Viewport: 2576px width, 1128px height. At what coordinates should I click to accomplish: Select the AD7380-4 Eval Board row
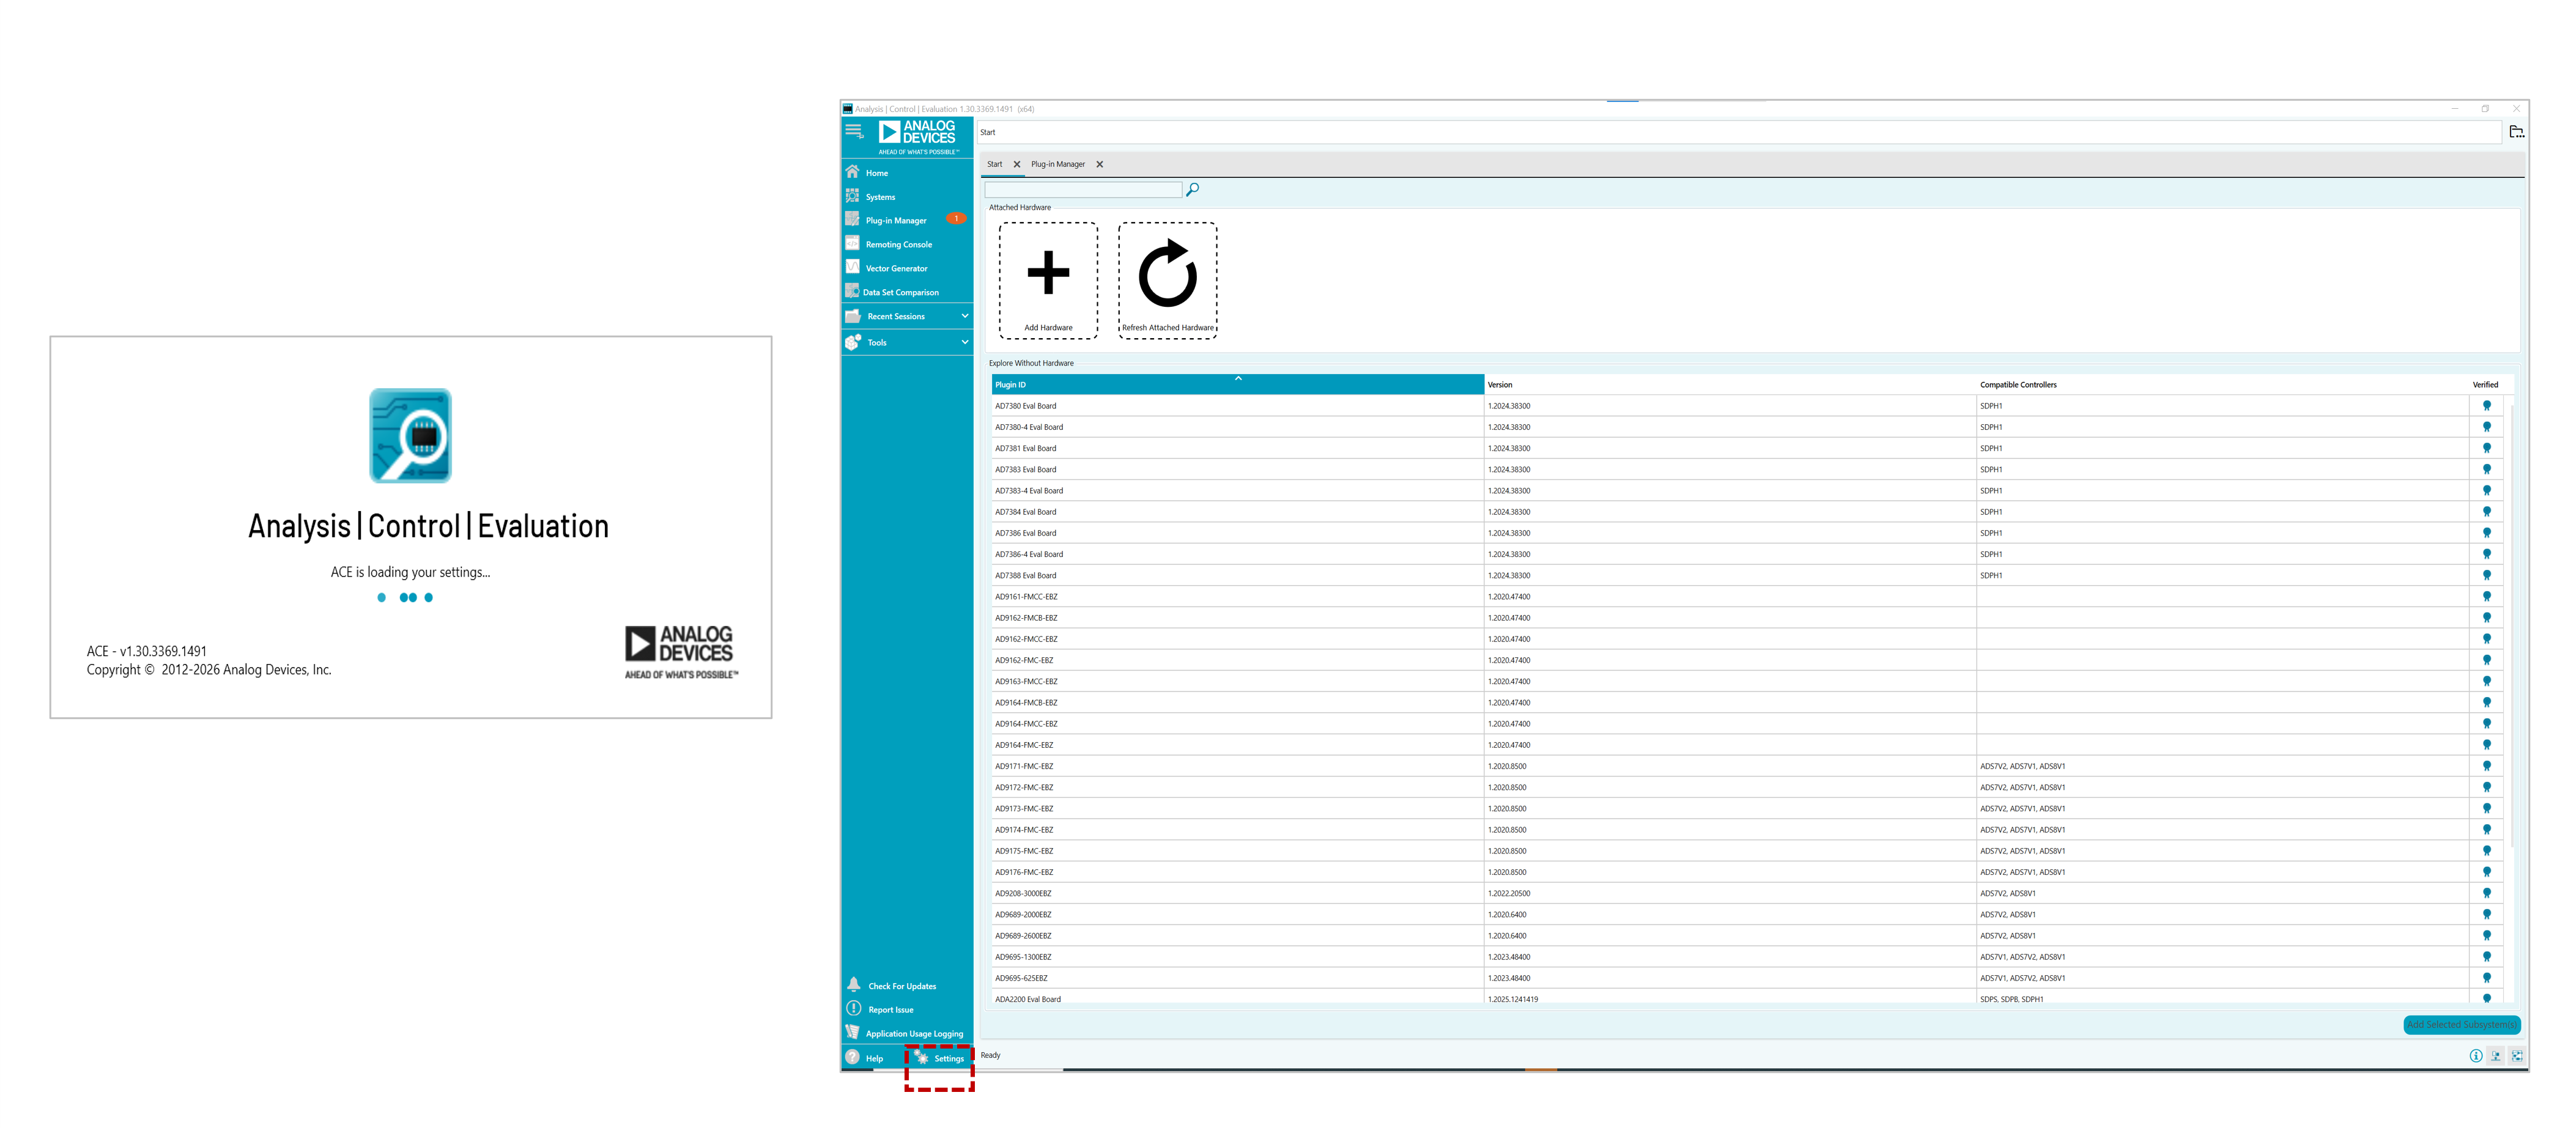pyautogui.click(x=1747, y=427)
